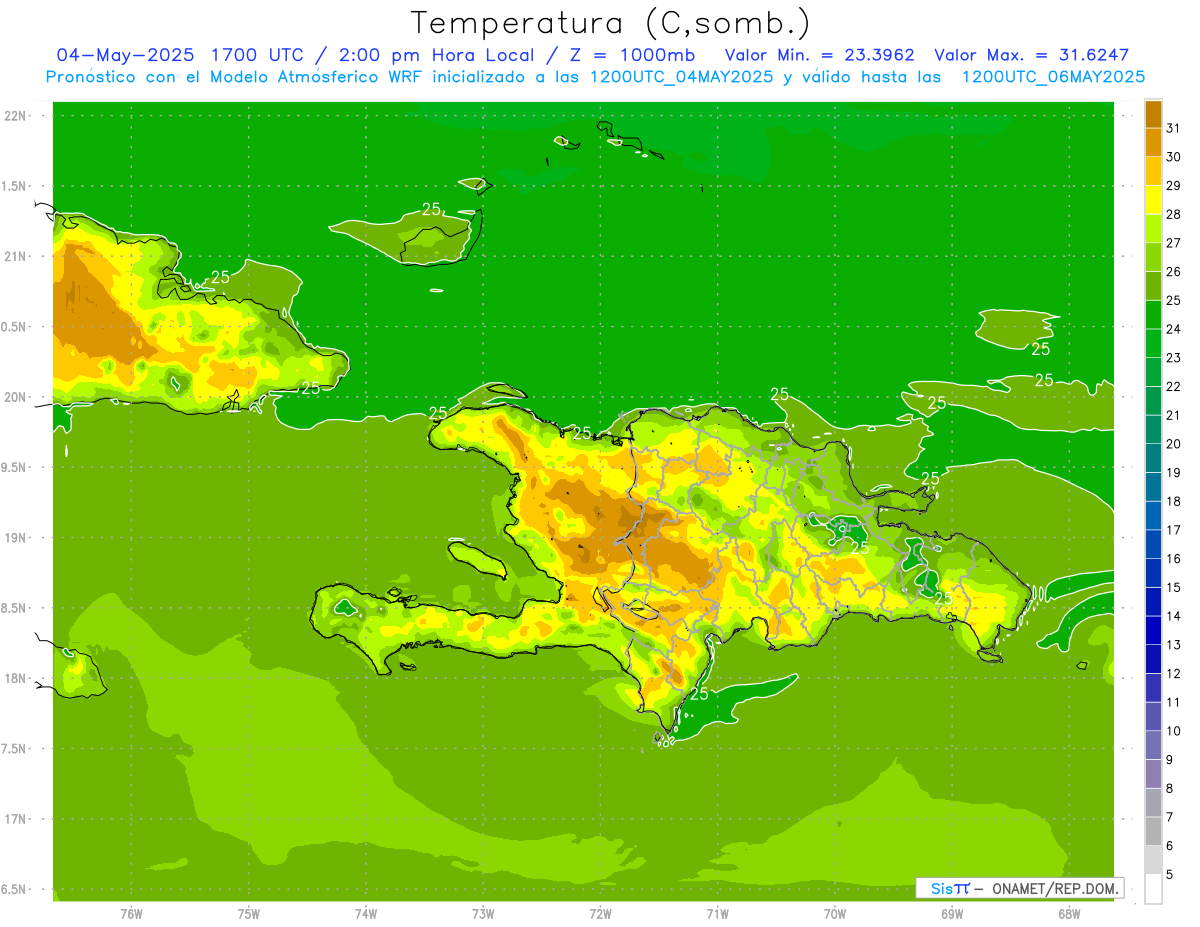Click the "73W" longitude axis label

tap(483, 914)
